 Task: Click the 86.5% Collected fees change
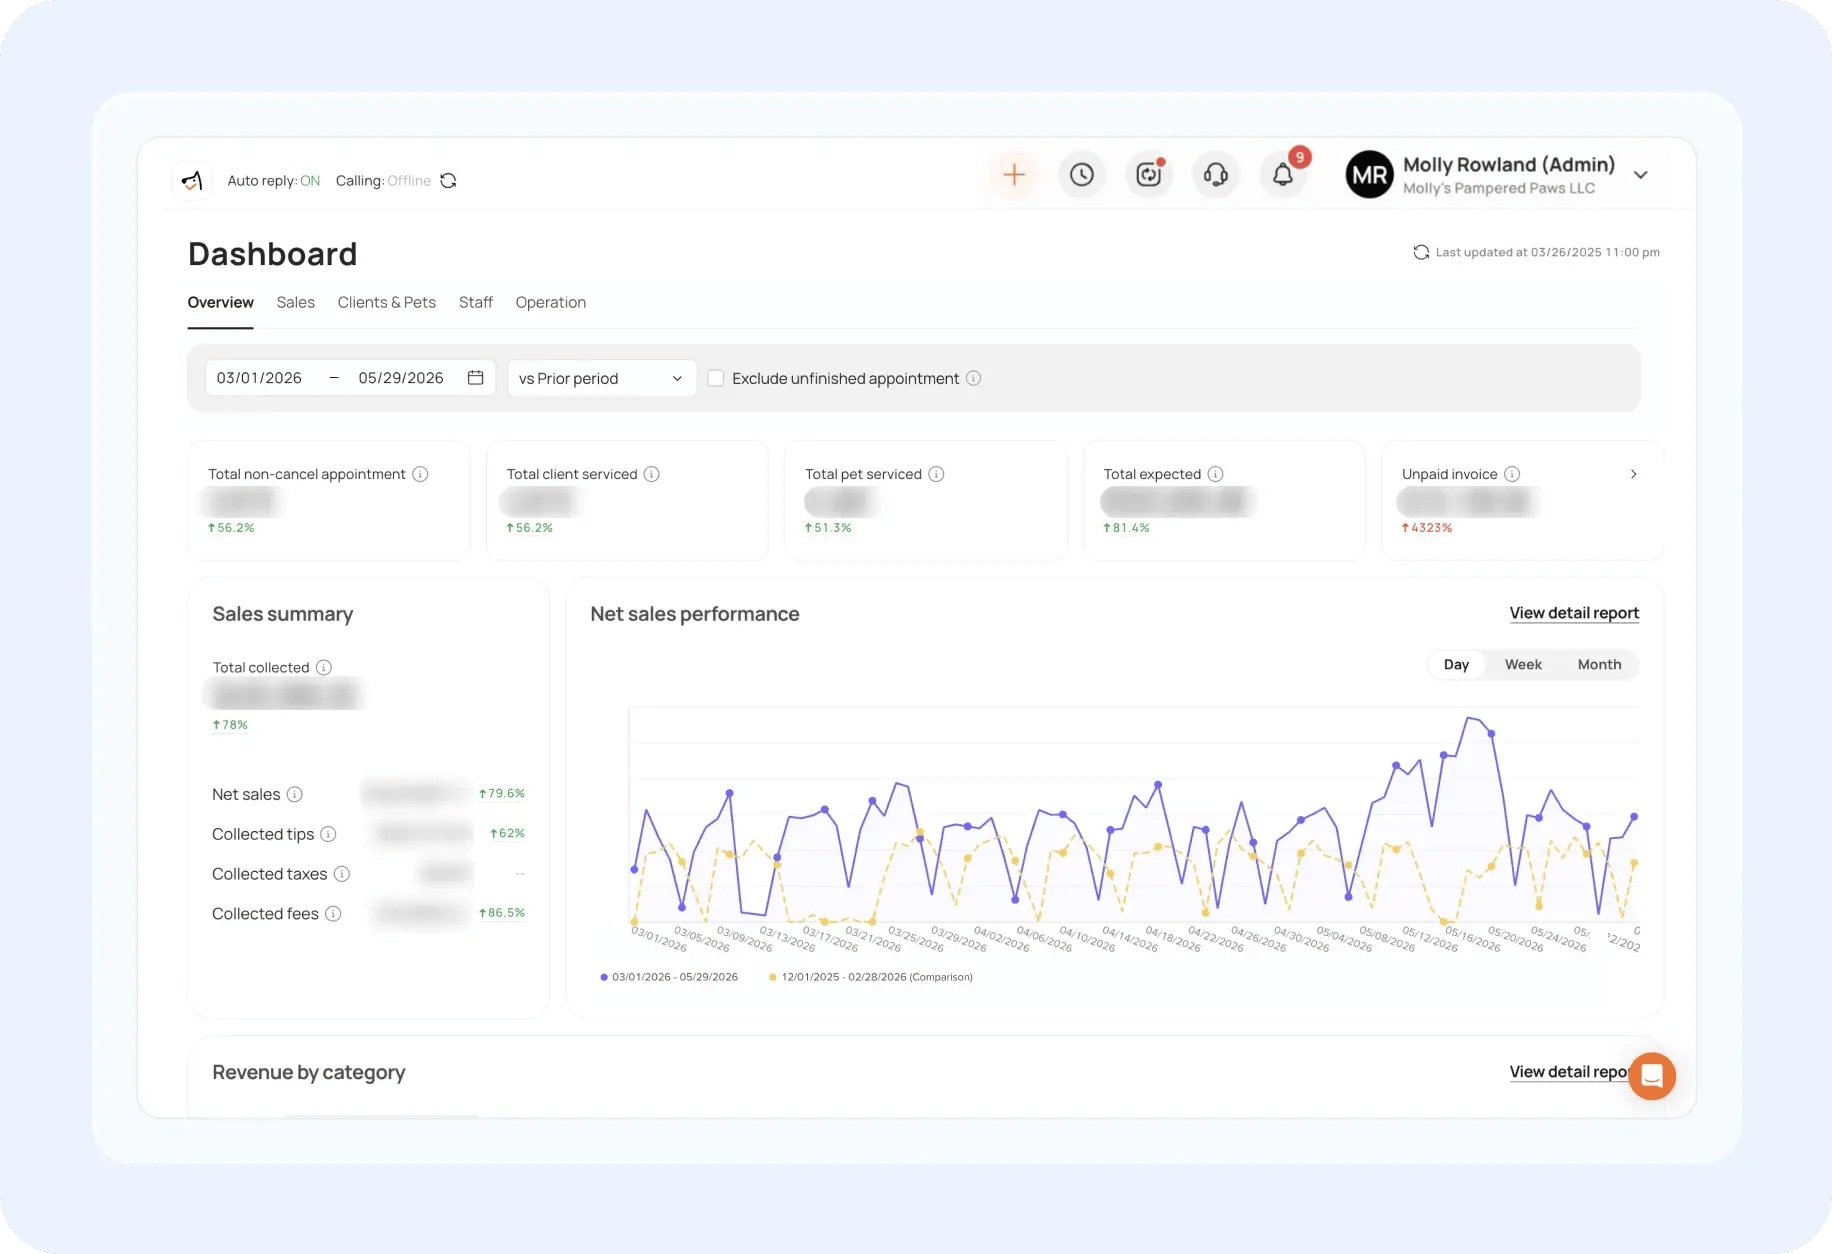(502, 913)
